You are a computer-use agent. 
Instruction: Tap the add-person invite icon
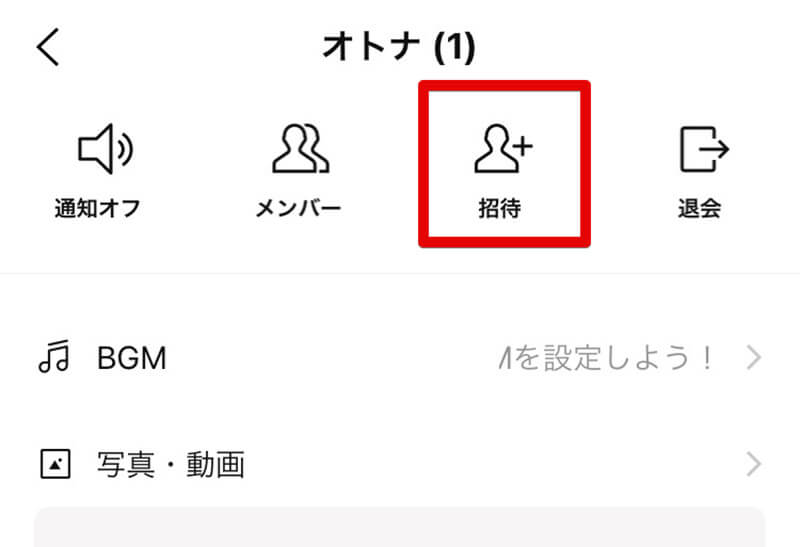pos(504,148)
